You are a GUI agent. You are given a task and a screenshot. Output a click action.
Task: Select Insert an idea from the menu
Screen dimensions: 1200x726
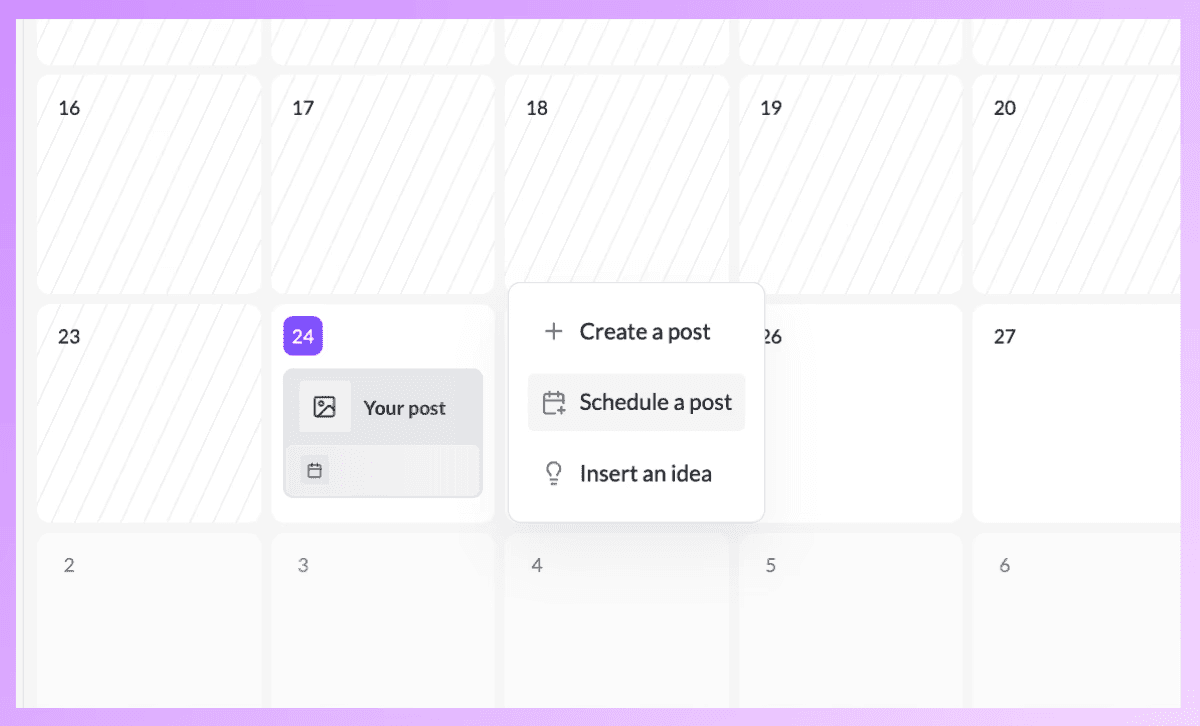645,473
